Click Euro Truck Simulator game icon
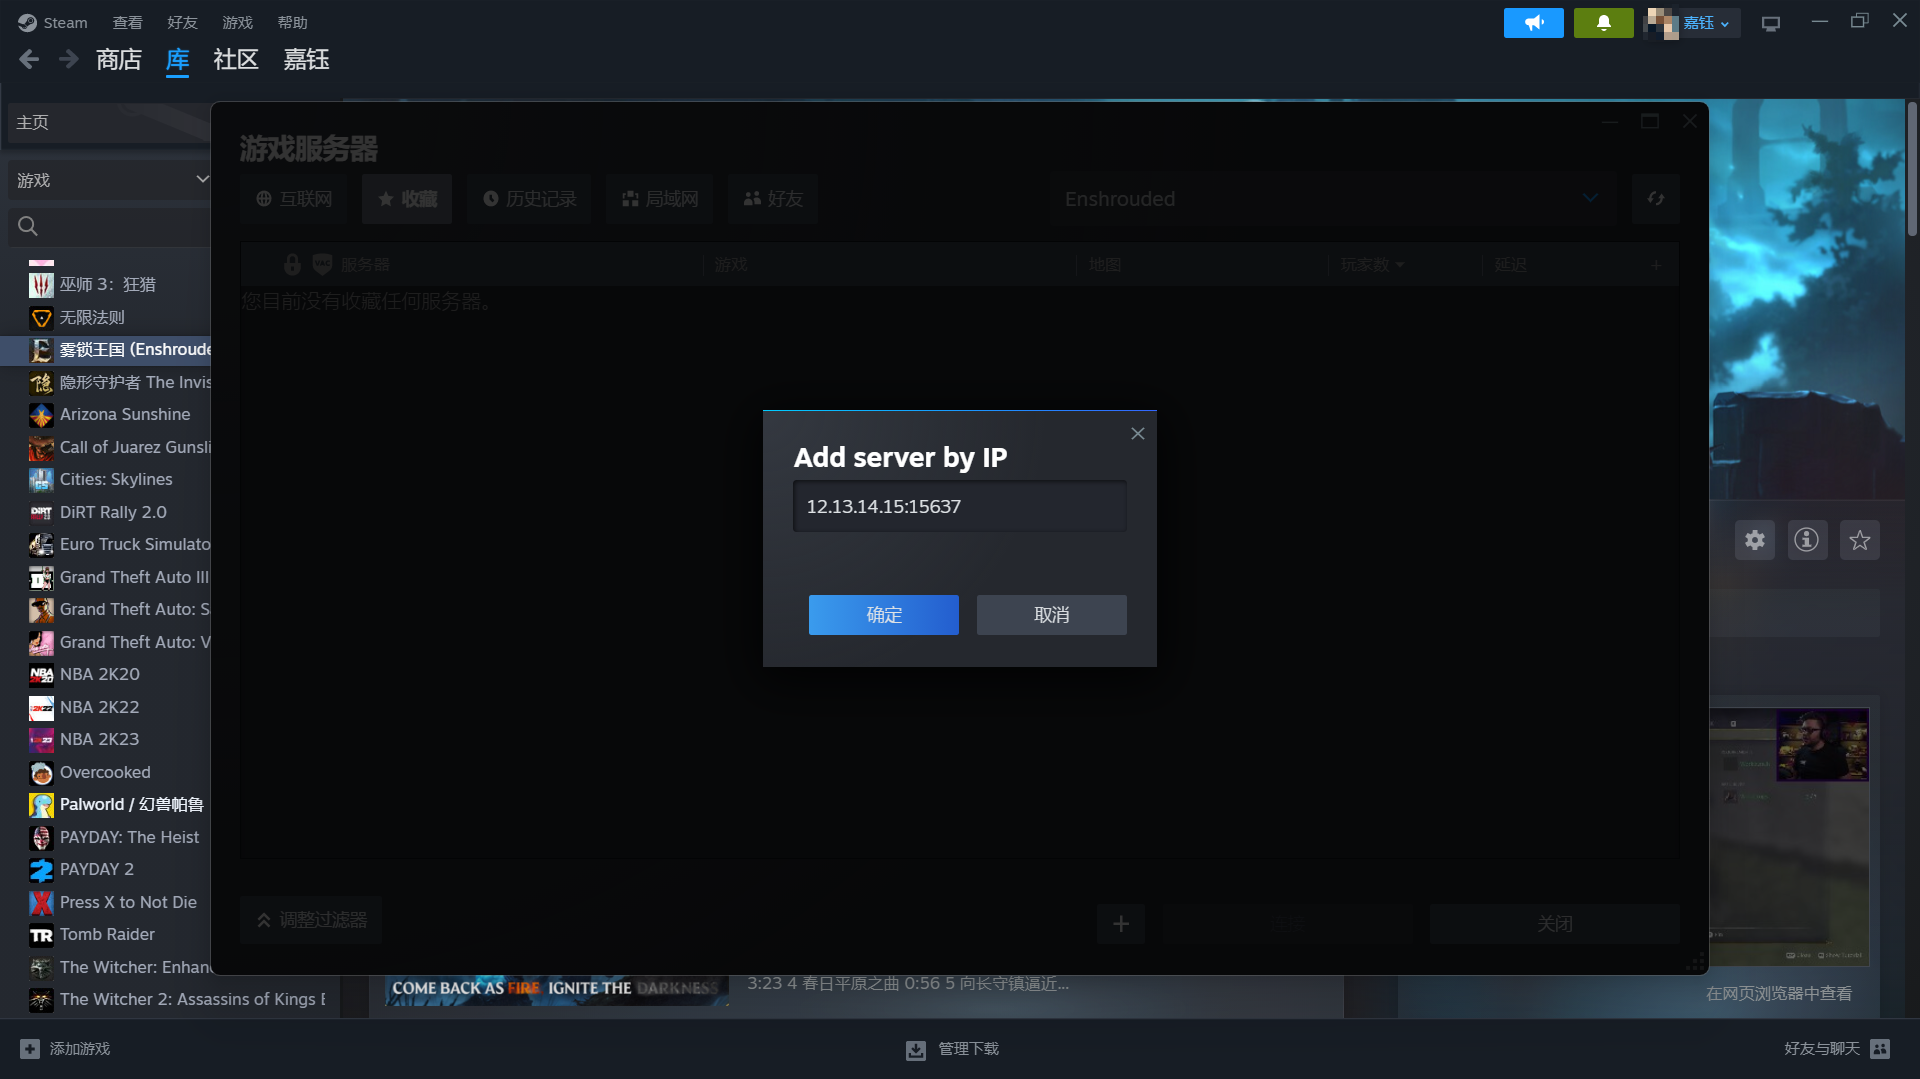 41,545
